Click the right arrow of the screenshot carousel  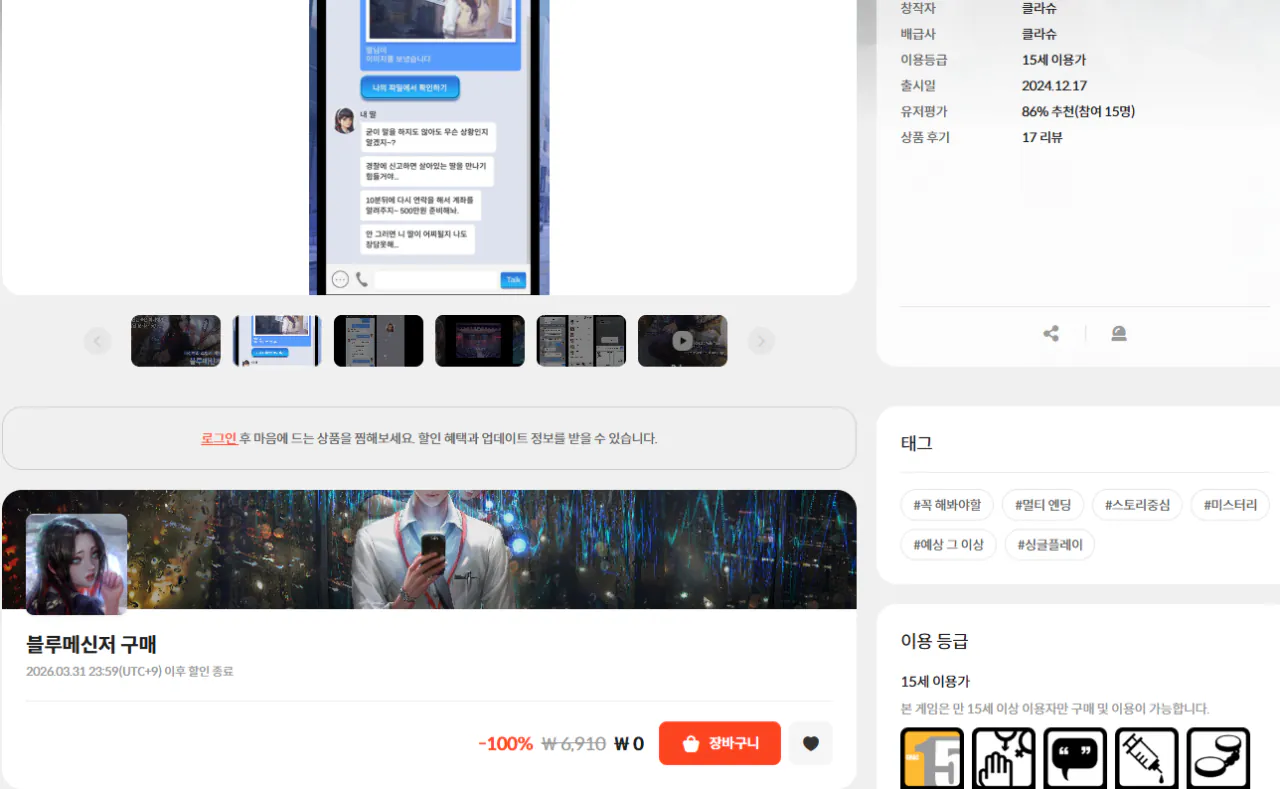point(761,340)
